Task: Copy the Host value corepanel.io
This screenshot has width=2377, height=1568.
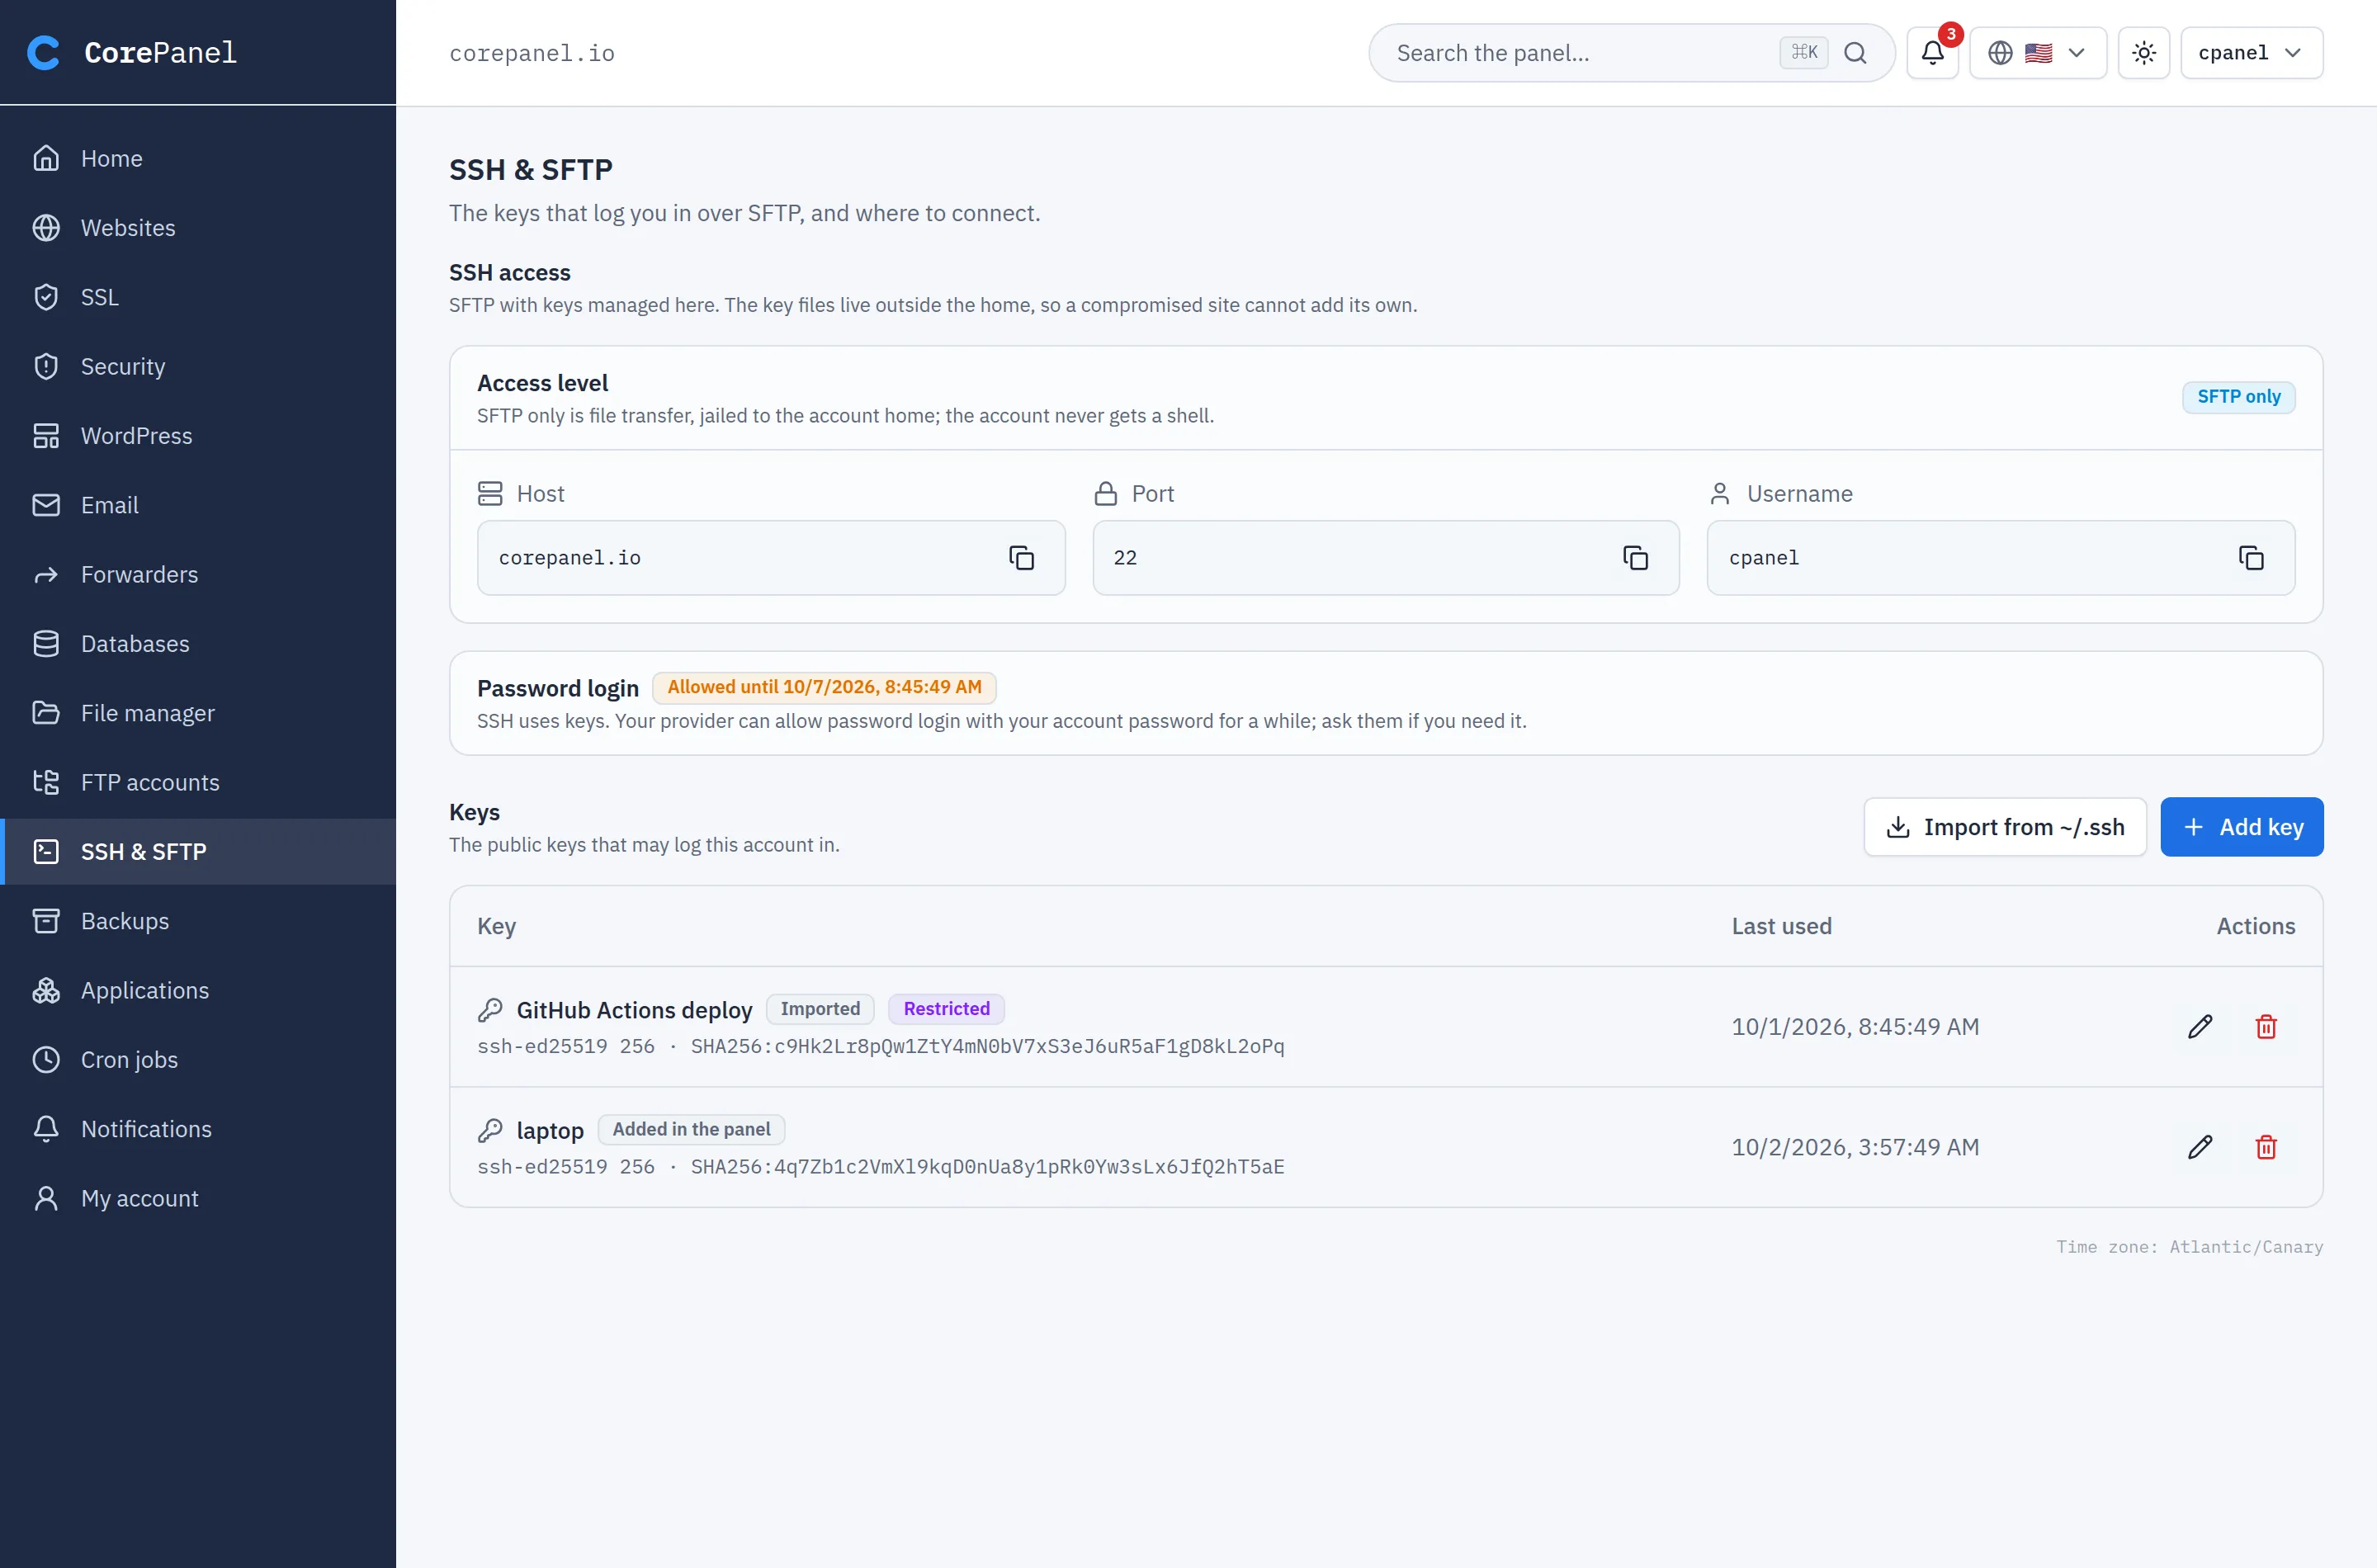Action: (x=1020, y=558)
